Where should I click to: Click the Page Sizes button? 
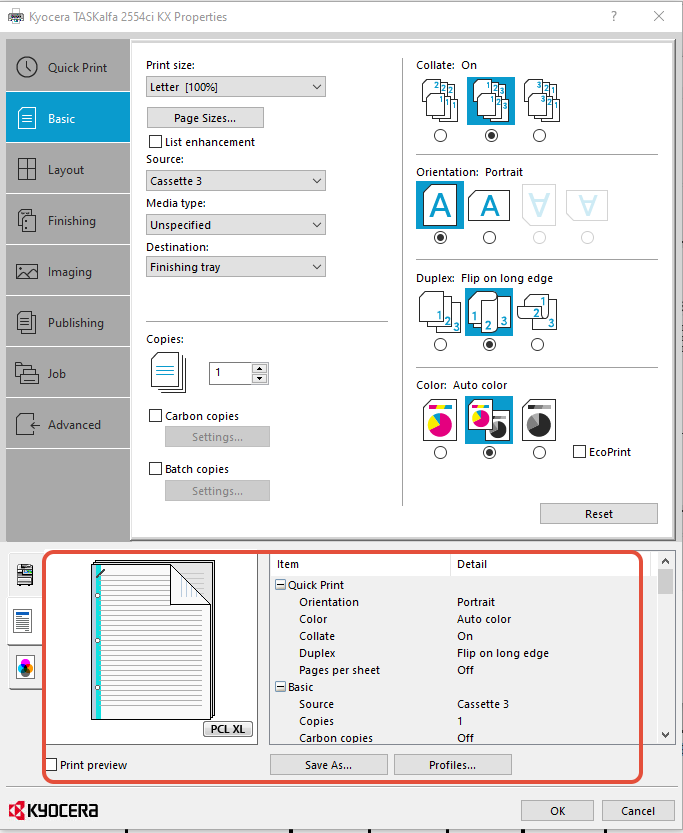click(205, 117)
